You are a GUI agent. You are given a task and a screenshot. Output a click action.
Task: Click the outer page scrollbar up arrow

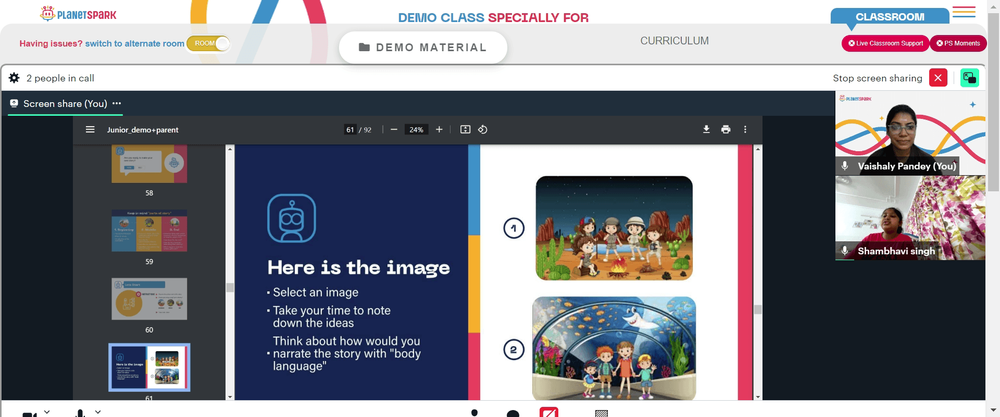[994, 4]
